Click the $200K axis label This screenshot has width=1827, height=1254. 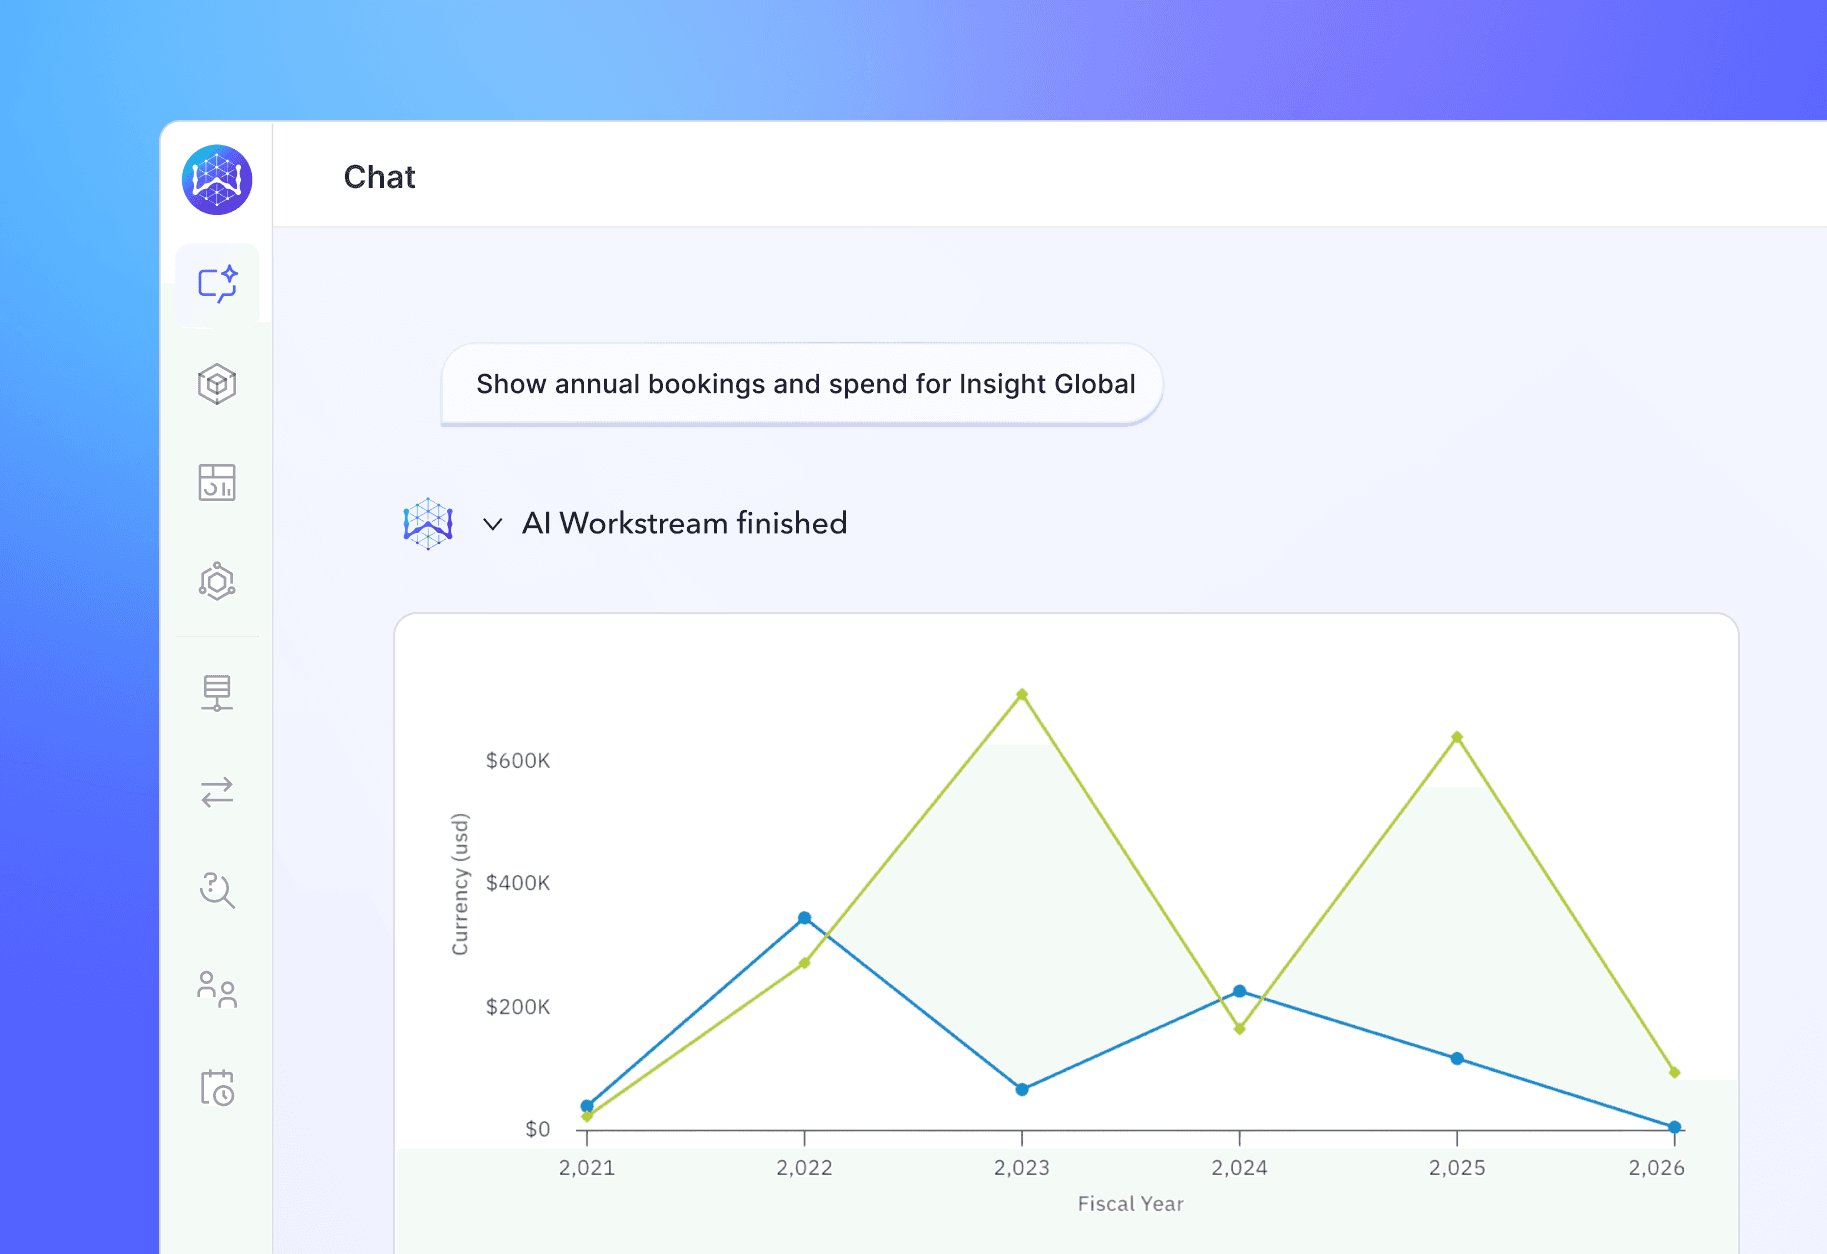click(518, 1007)
